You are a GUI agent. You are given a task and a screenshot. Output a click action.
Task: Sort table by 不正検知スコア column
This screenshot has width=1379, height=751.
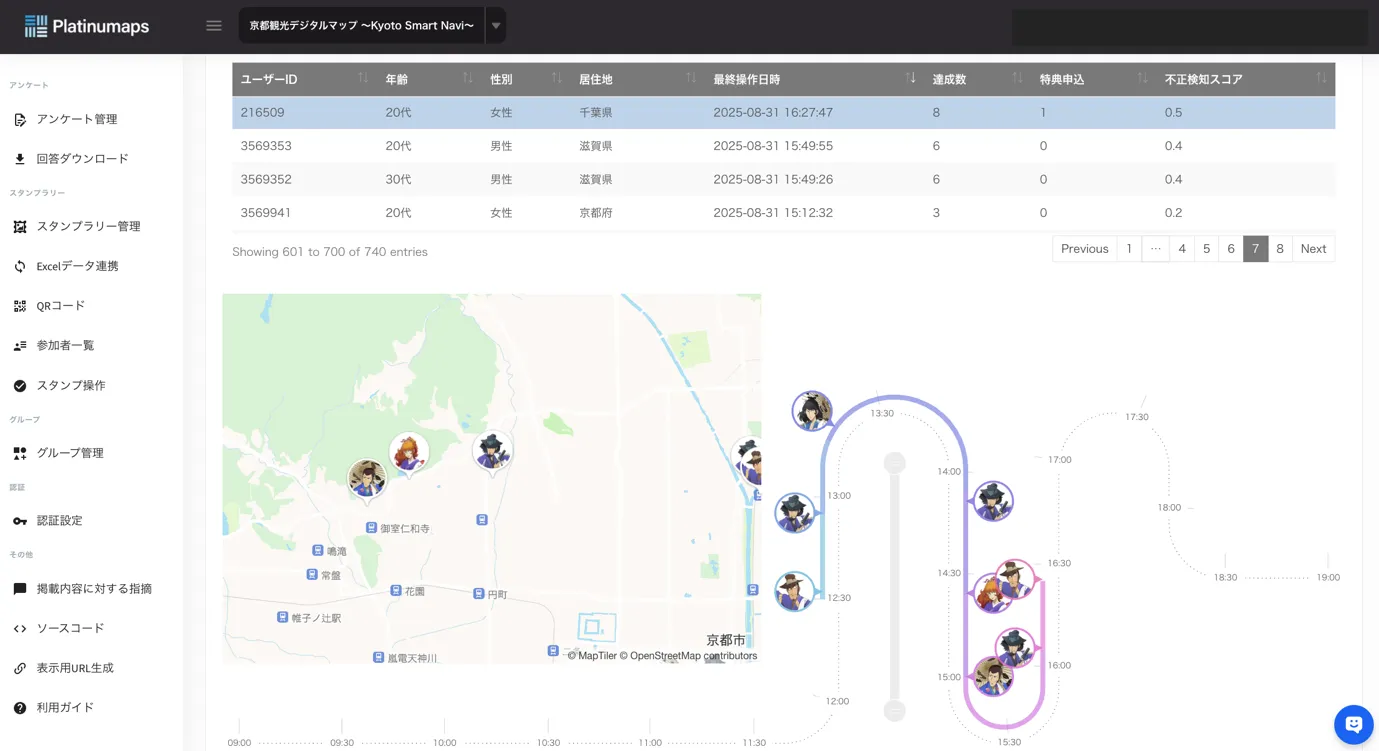tap(1245, 79)
